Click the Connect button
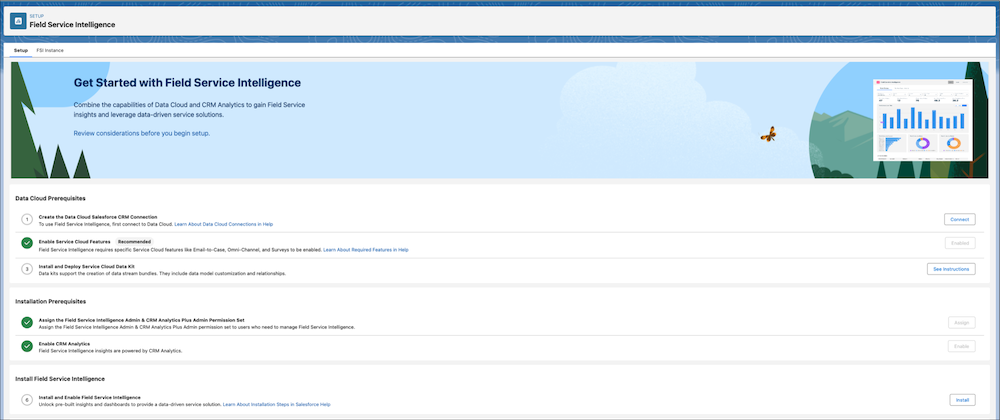The width and height of the screenshot is (1000, 420). tap(959, 219)
